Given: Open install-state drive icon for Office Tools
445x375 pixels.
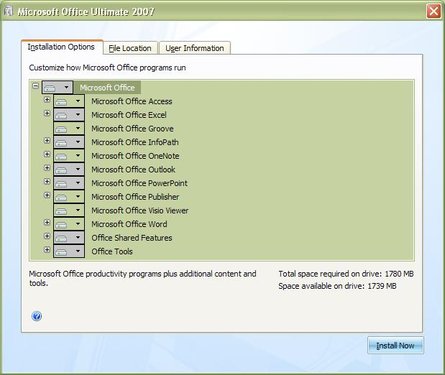Looking at the screenshot, I should pyautogui.click(x=61, y=252).
